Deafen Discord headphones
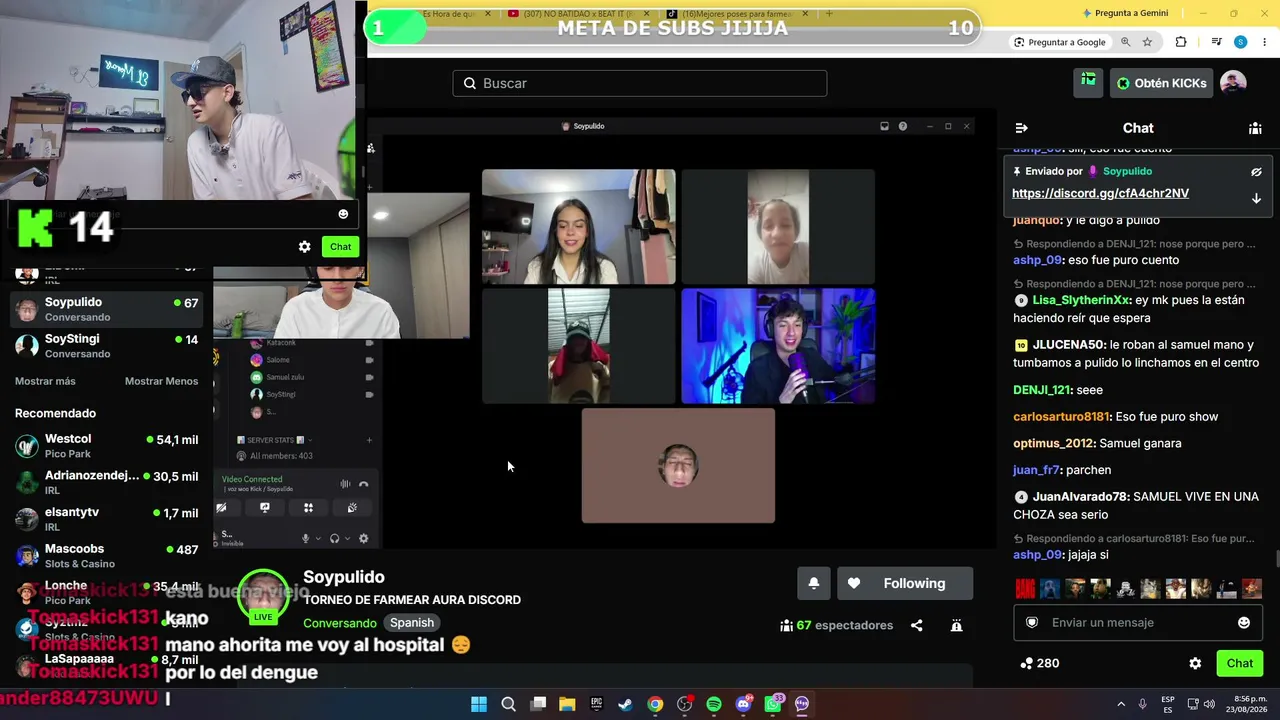Screen dimensions: 1280x720 (x=334, y=538)
